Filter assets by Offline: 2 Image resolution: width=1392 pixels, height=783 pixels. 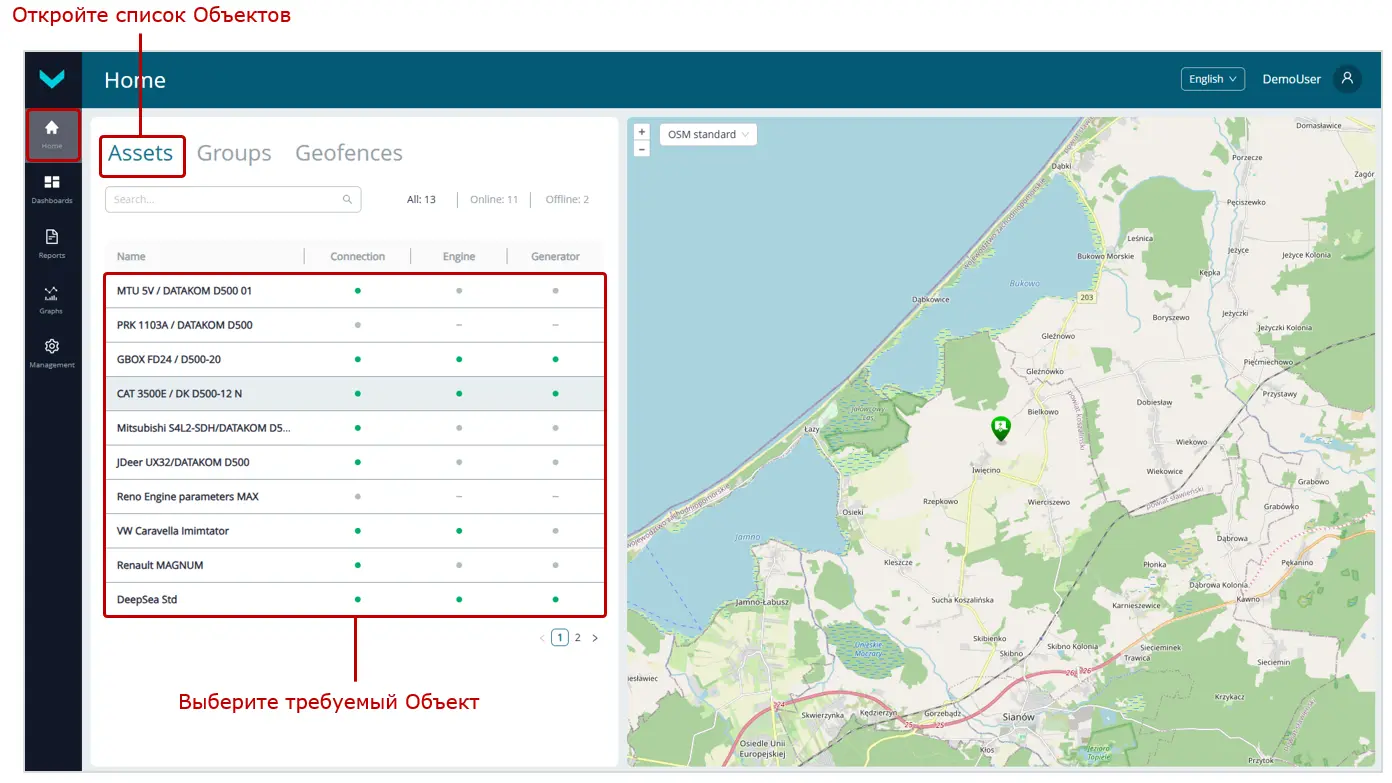coord(567,200)
